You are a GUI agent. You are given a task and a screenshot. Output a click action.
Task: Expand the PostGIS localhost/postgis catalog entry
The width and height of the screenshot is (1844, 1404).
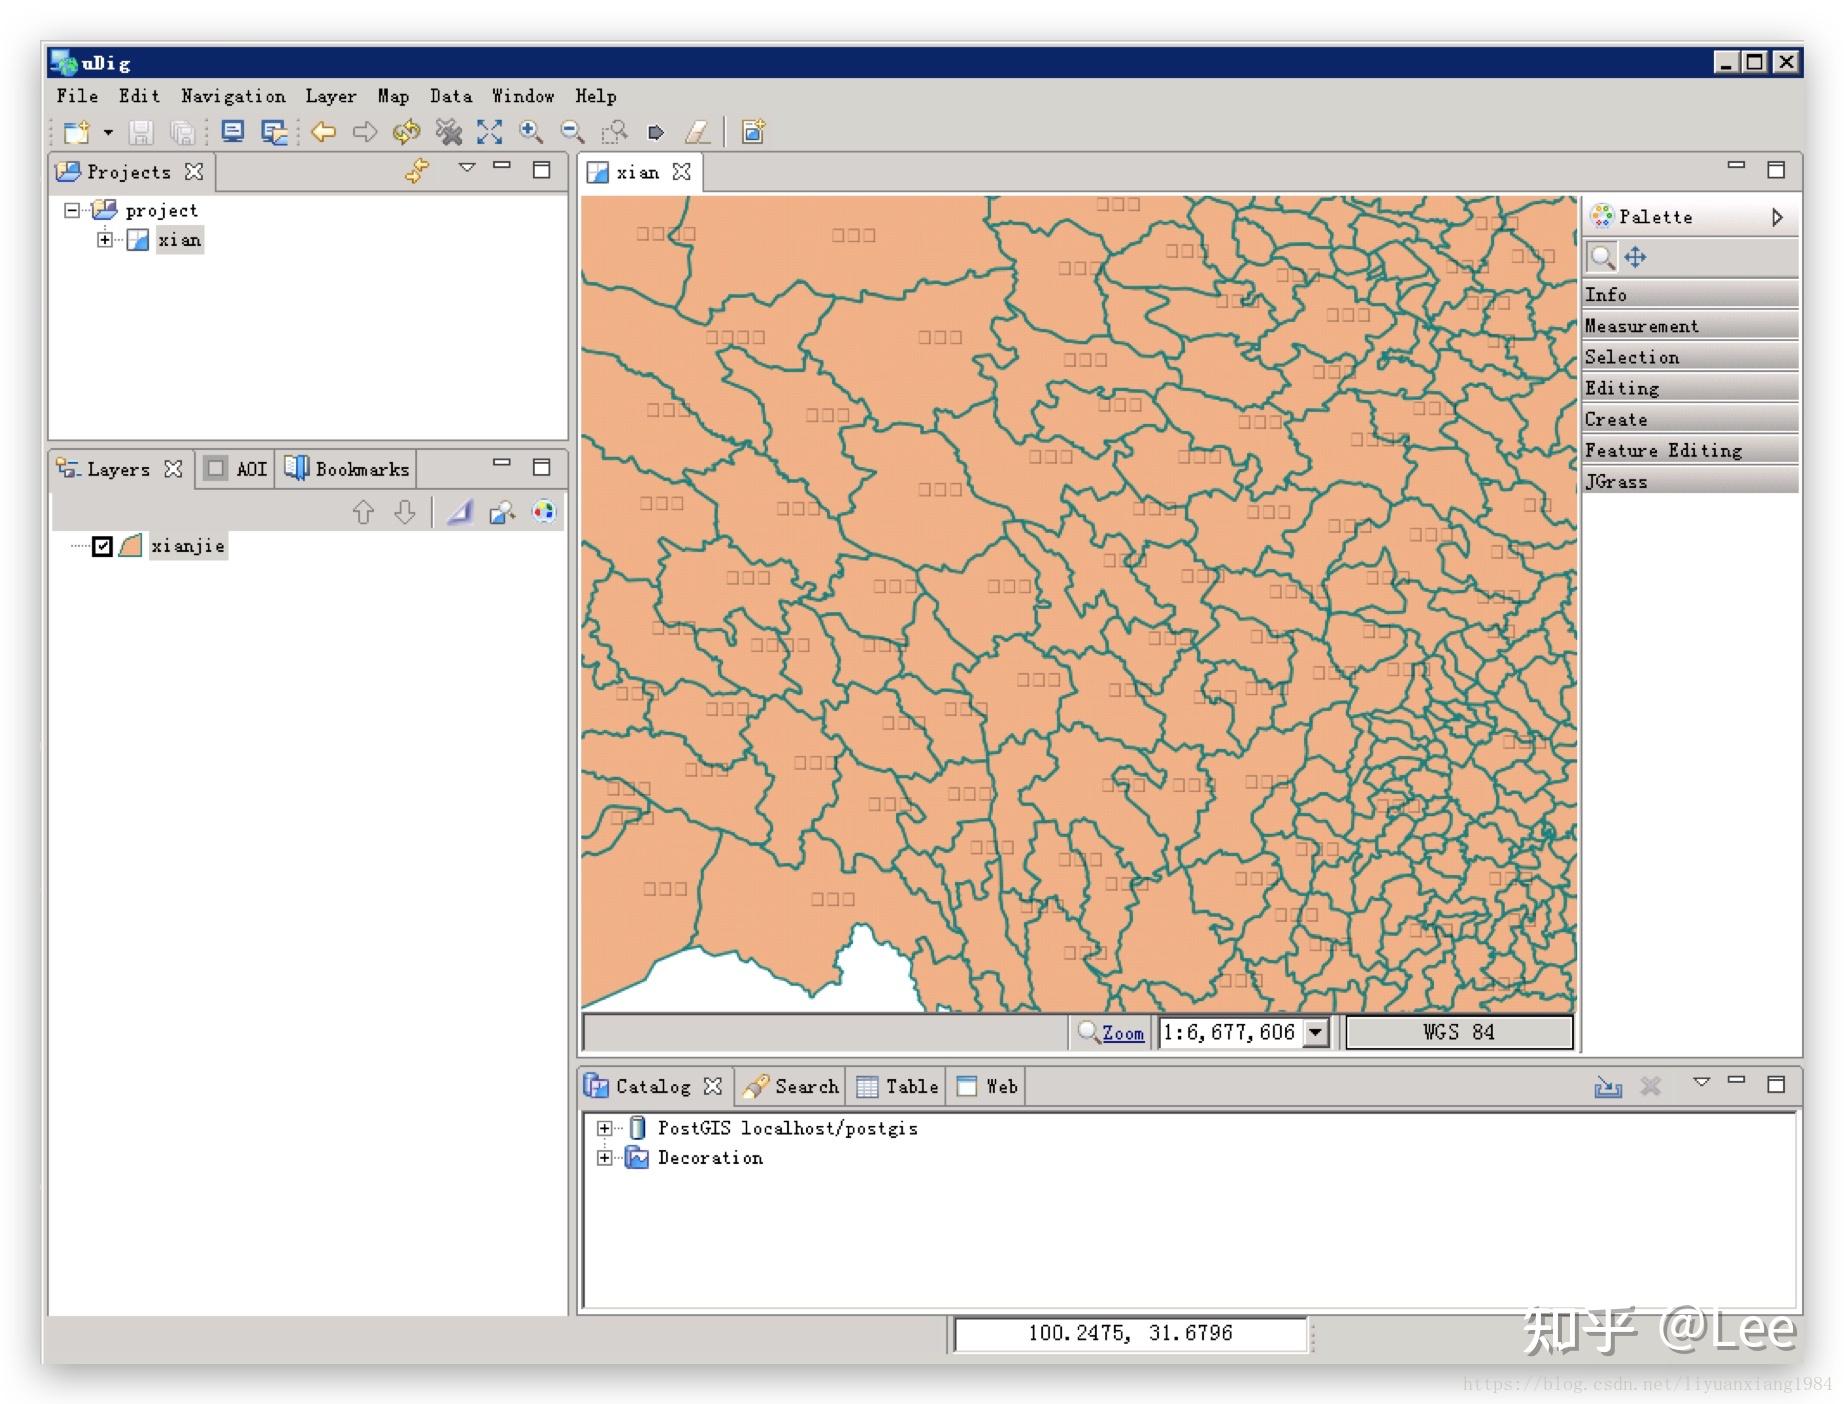604,1128
